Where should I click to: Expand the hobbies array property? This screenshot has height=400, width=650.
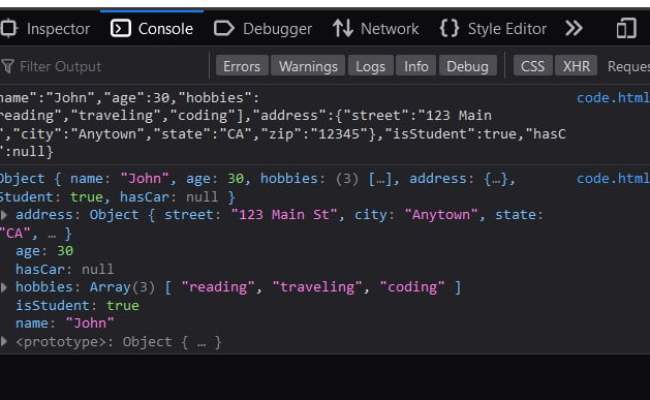tap(4, 287)
